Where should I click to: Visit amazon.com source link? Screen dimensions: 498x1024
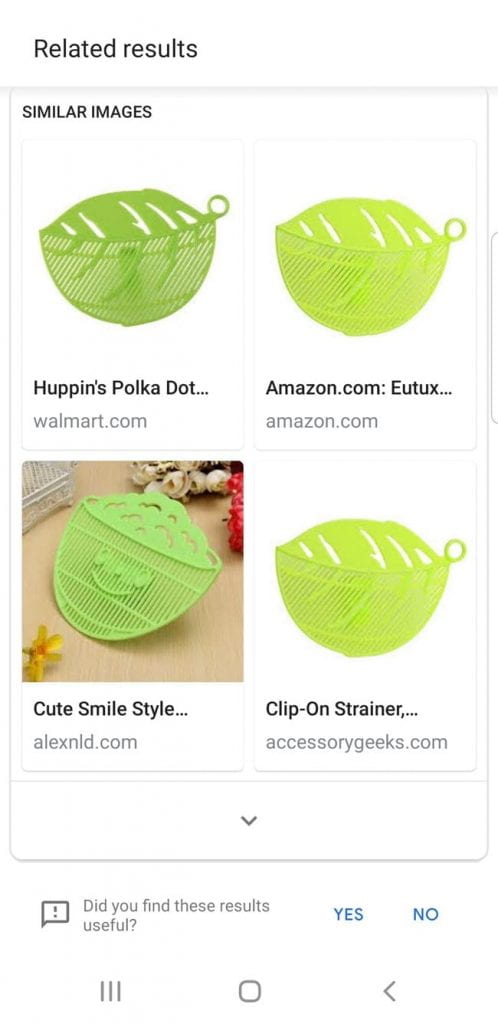tap(322, 421)
